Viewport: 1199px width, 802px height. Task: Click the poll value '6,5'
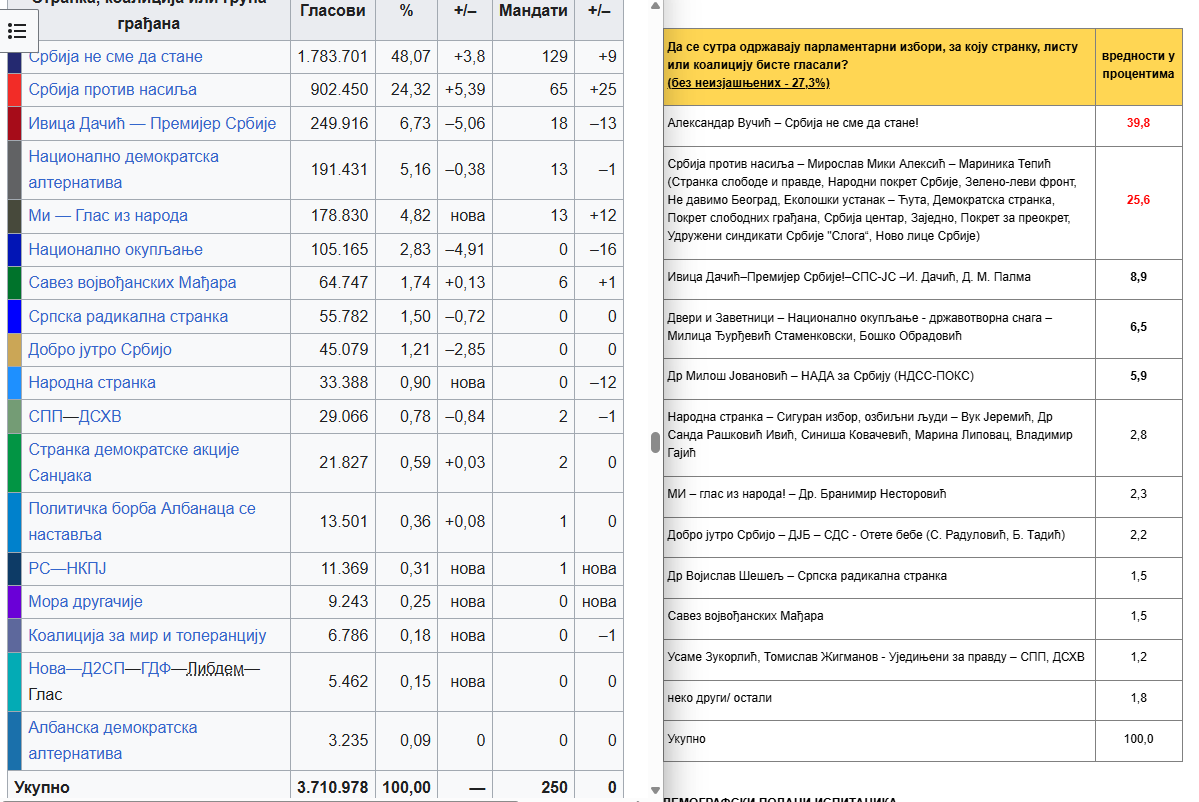pyautogui.click(x=1139, y=327)
